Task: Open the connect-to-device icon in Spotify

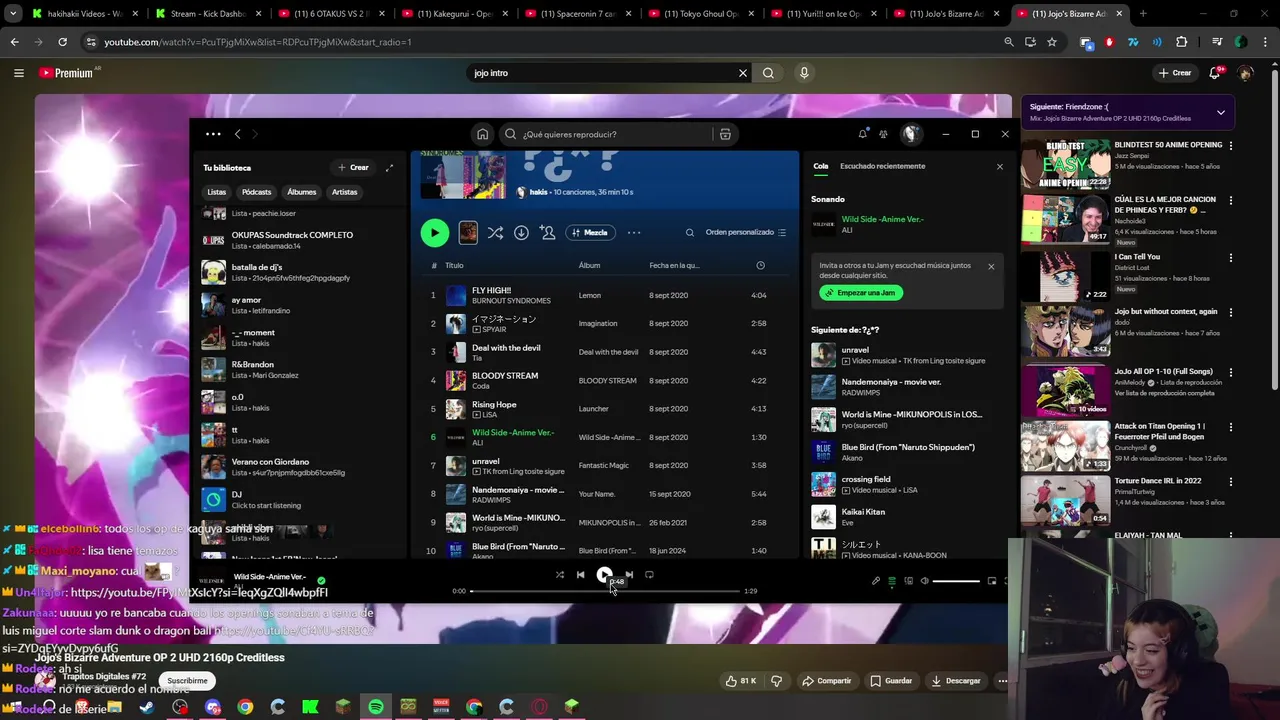Action: point(908,581)
